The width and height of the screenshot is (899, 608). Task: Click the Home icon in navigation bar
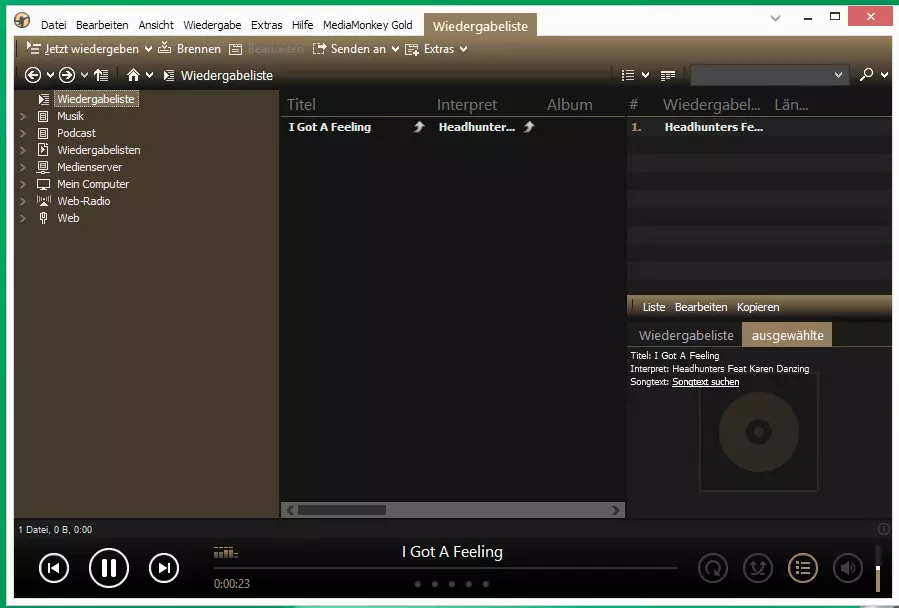tap(133, 75)
